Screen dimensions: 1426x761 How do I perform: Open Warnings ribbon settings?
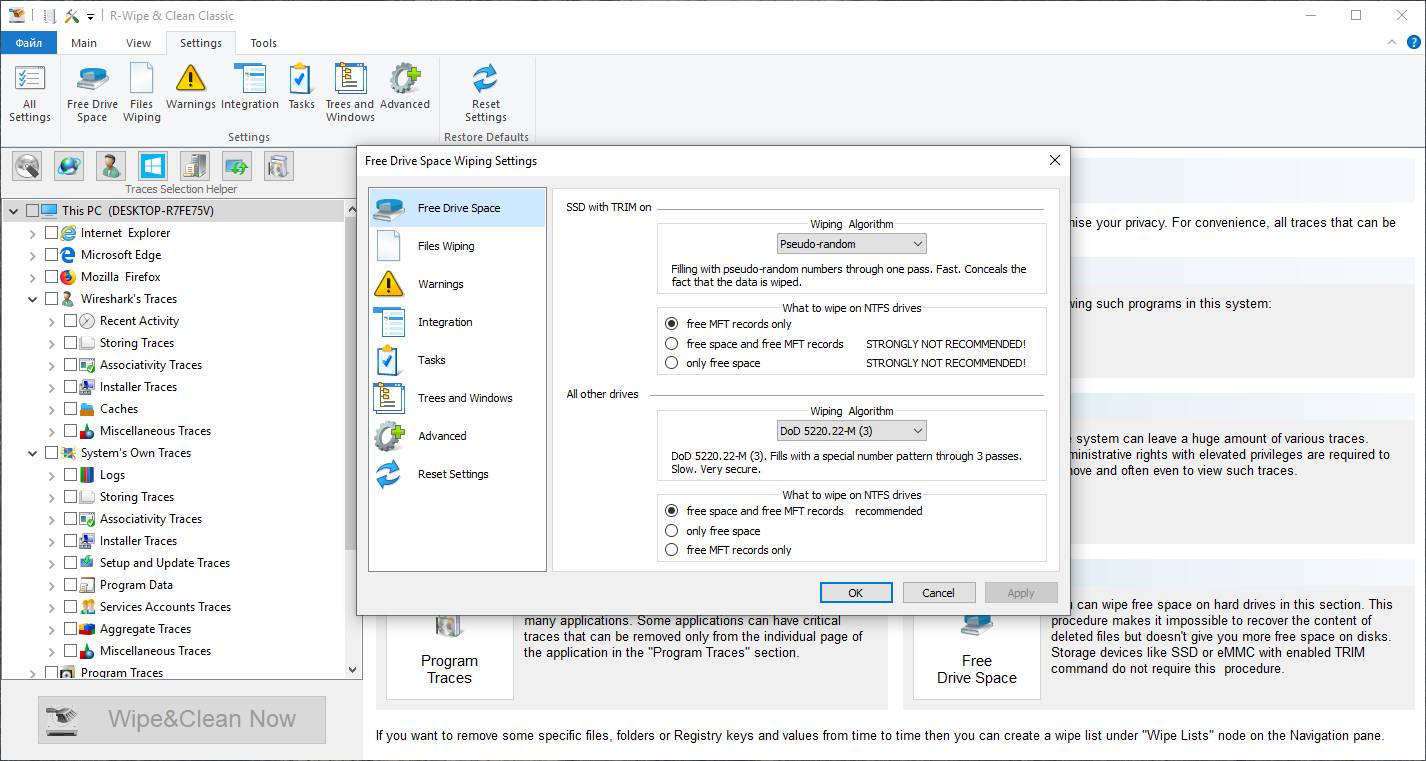click(190, 87)
